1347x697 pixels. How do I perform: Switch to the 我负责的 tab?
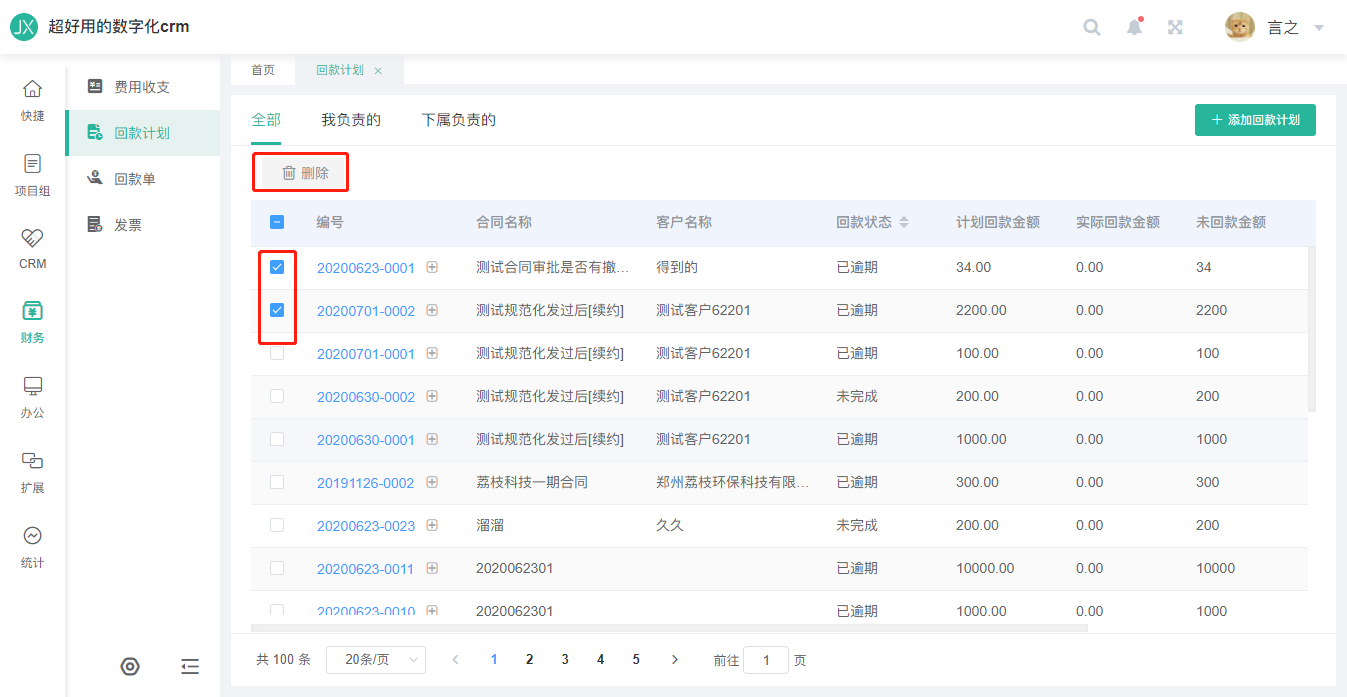[350, 120]
